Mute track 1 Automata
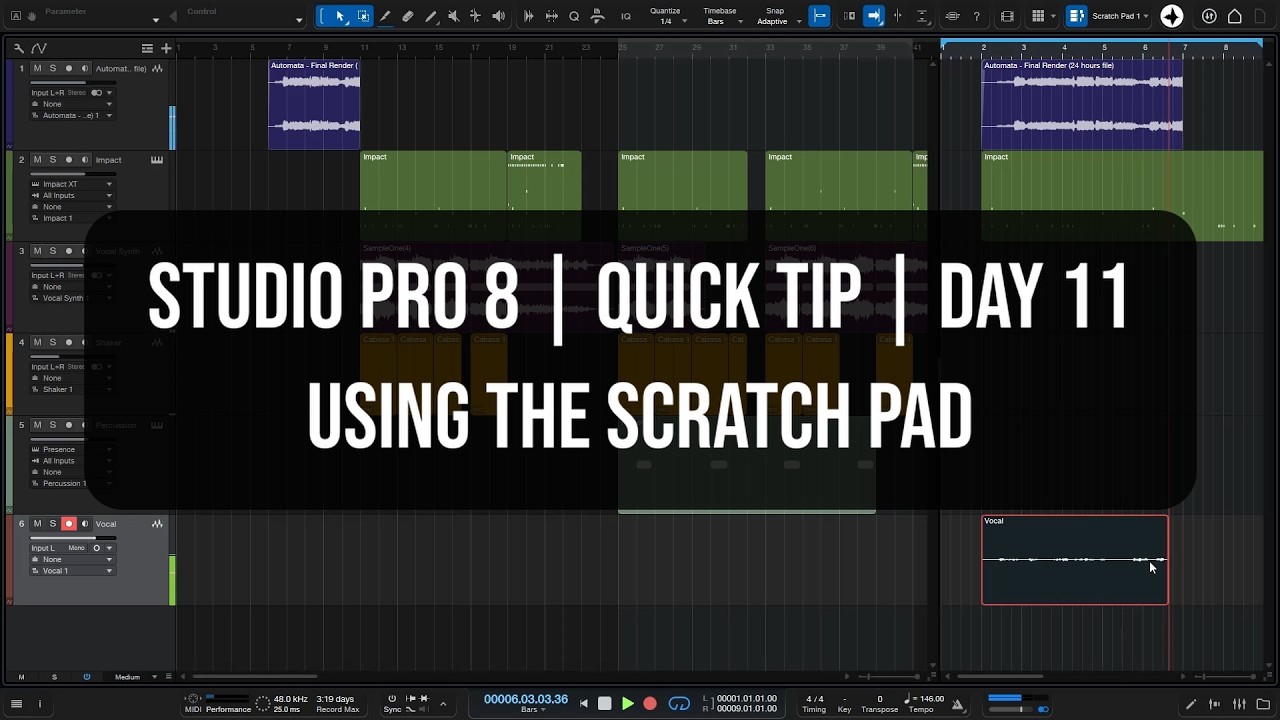This screenshot has width=1280, height=720. [37, 68]
